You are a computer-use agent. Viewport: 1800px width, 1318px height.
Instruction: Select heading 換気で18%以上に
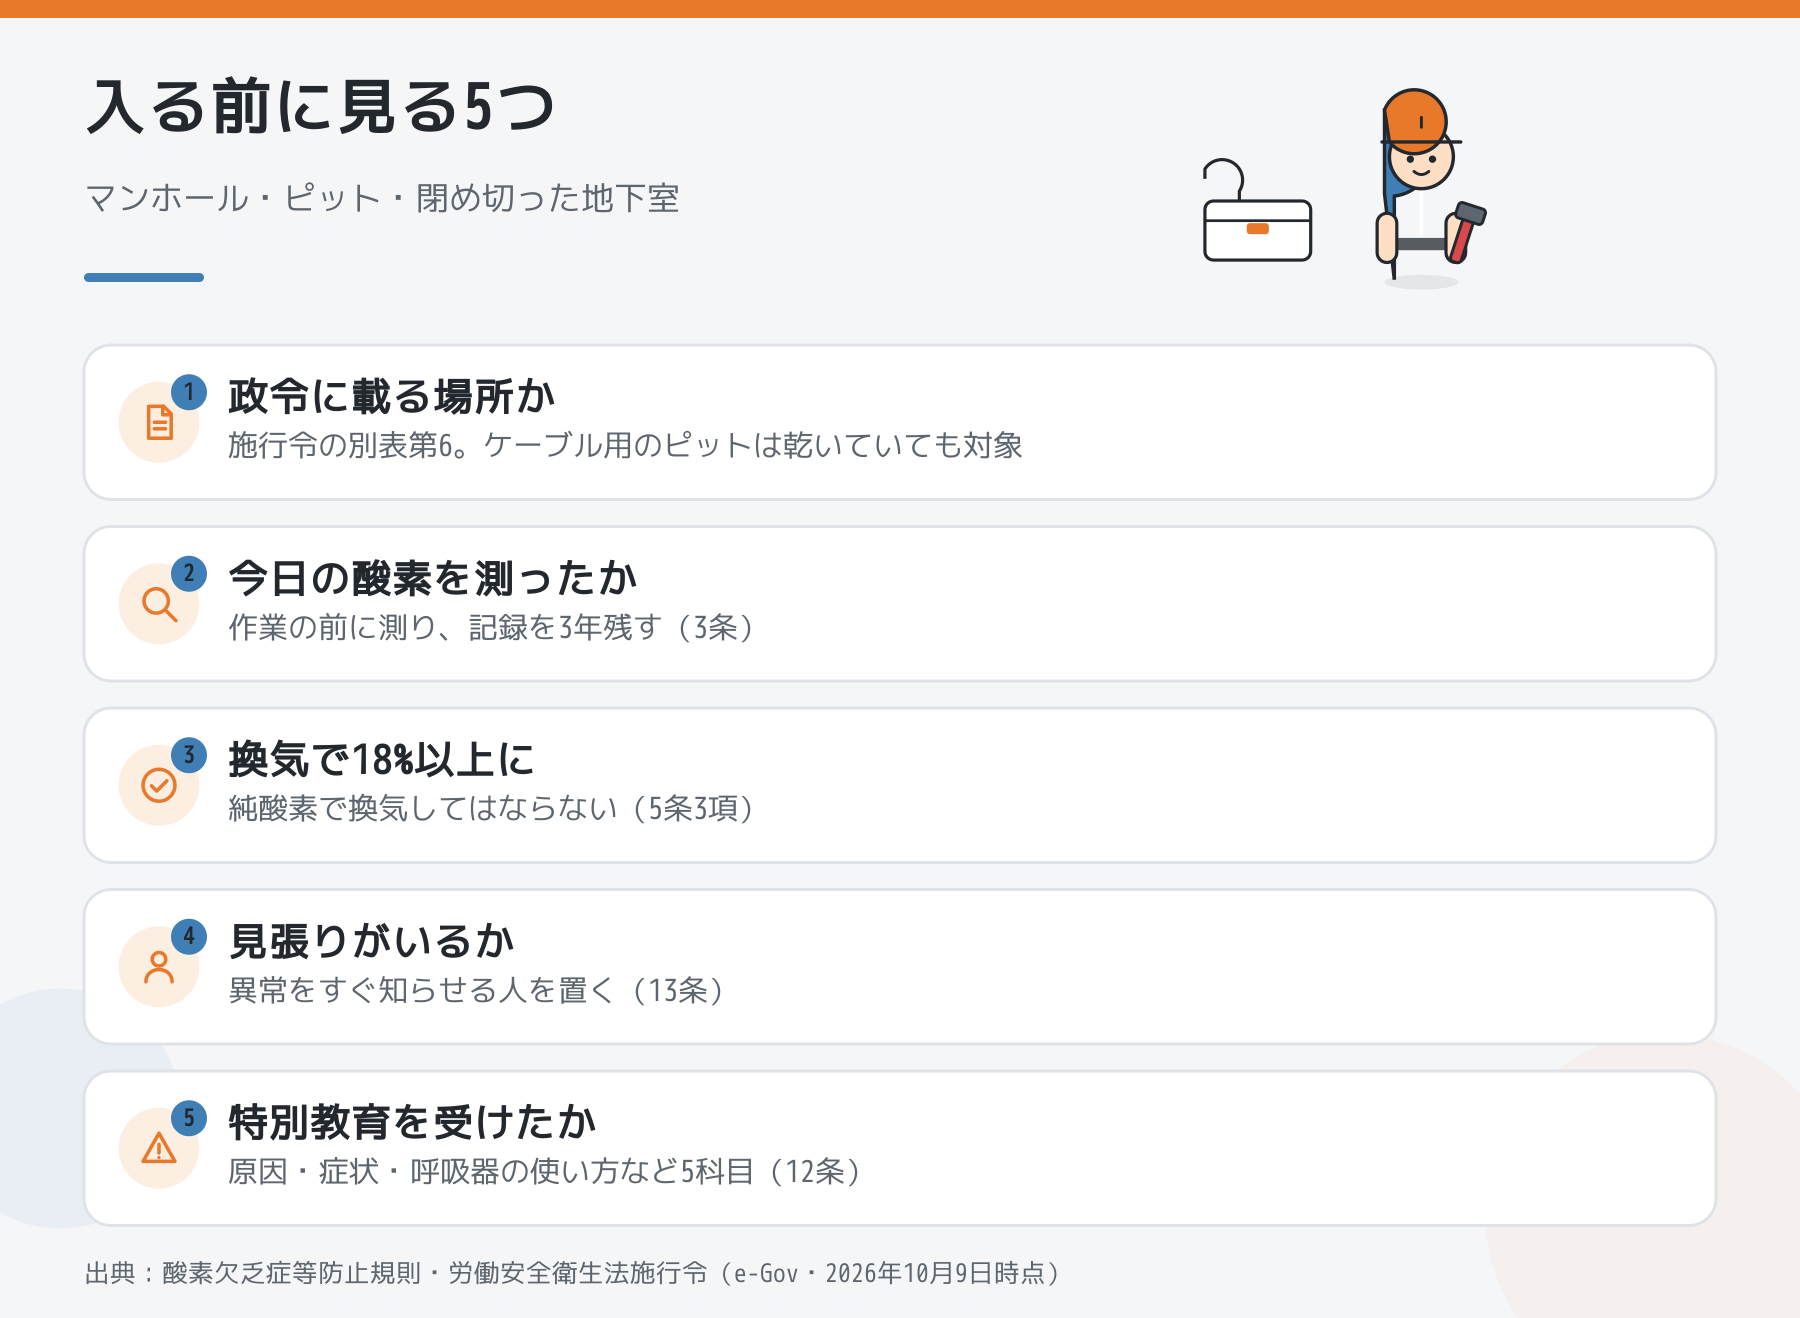click(x=381, y=760)
